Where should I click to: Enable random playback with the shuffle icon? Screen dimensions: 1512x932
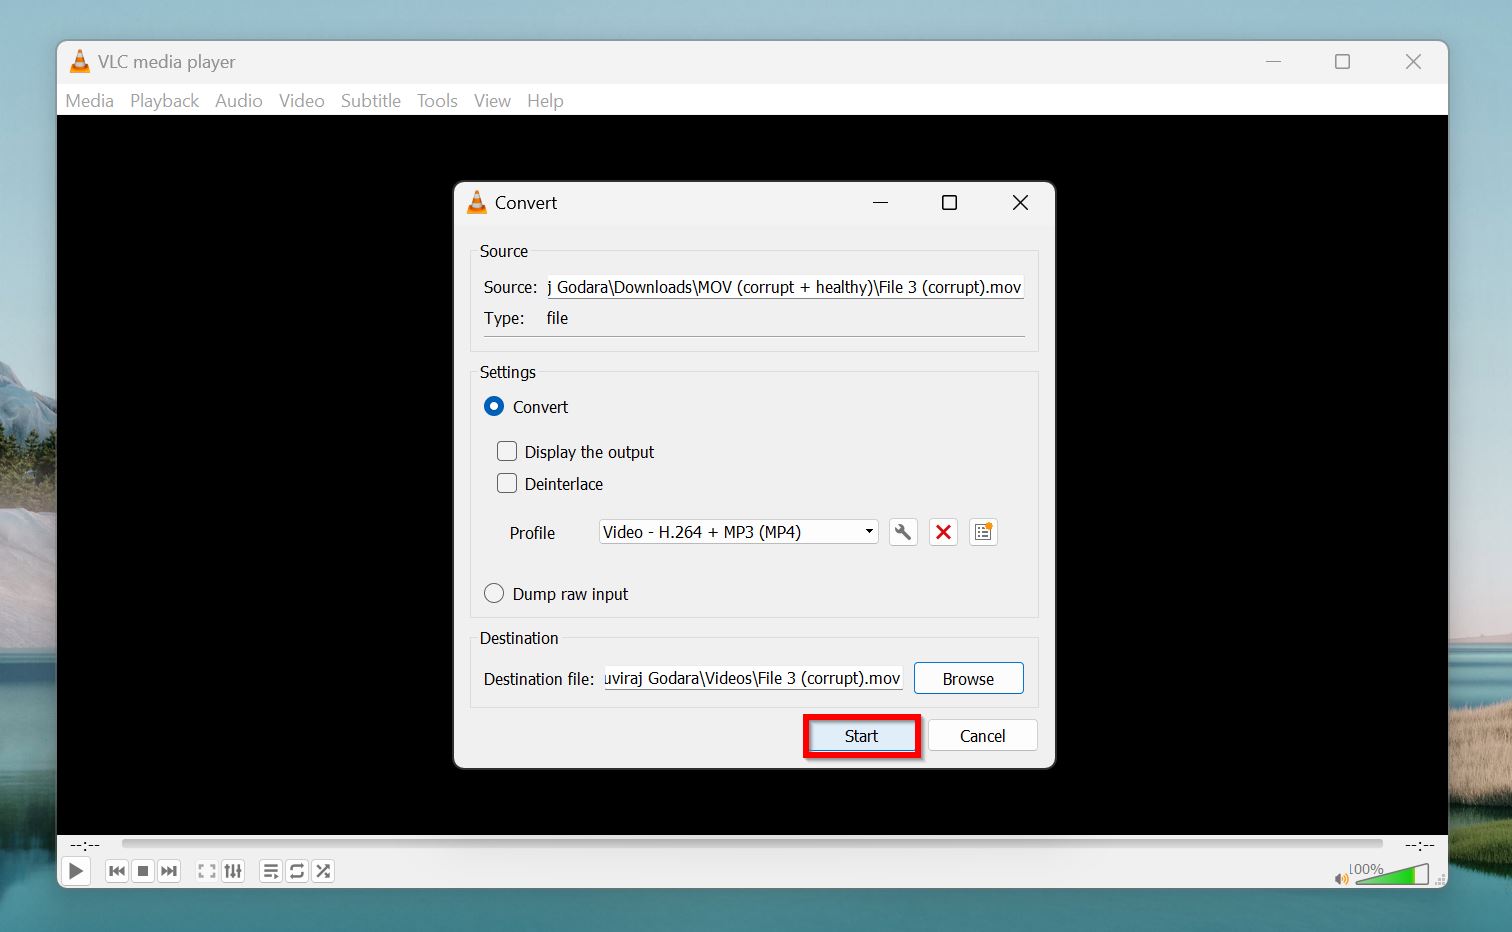point(322,870)
